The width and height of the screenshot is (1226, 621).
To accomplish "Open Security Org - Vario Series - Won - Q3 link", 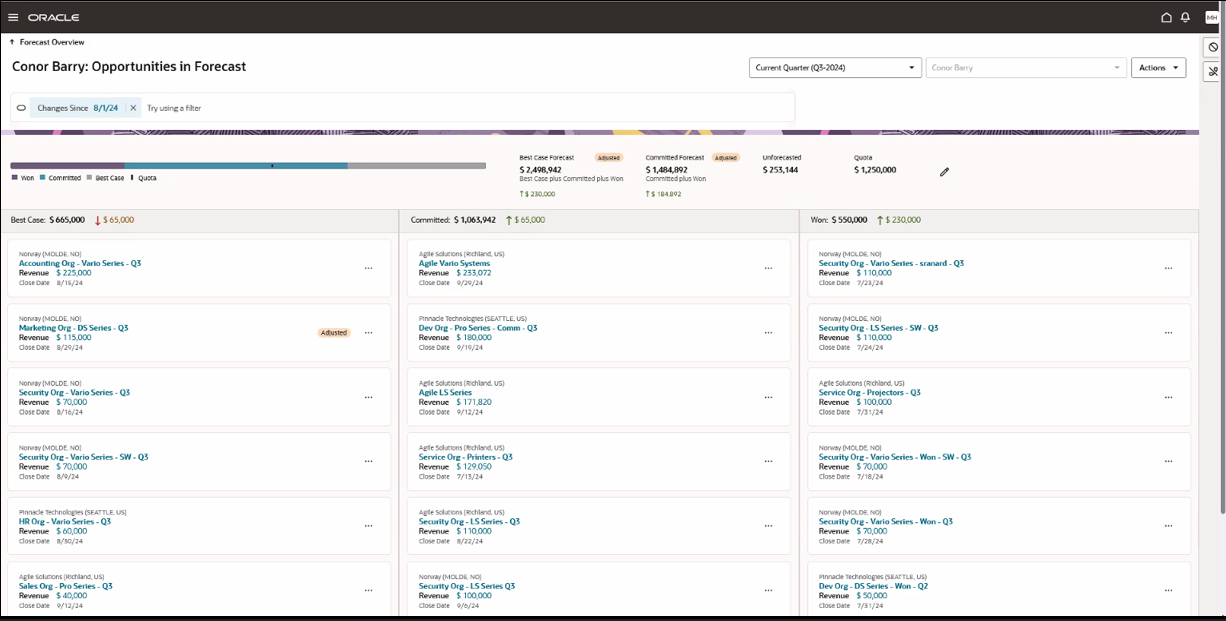I will (x=886, y=521).
